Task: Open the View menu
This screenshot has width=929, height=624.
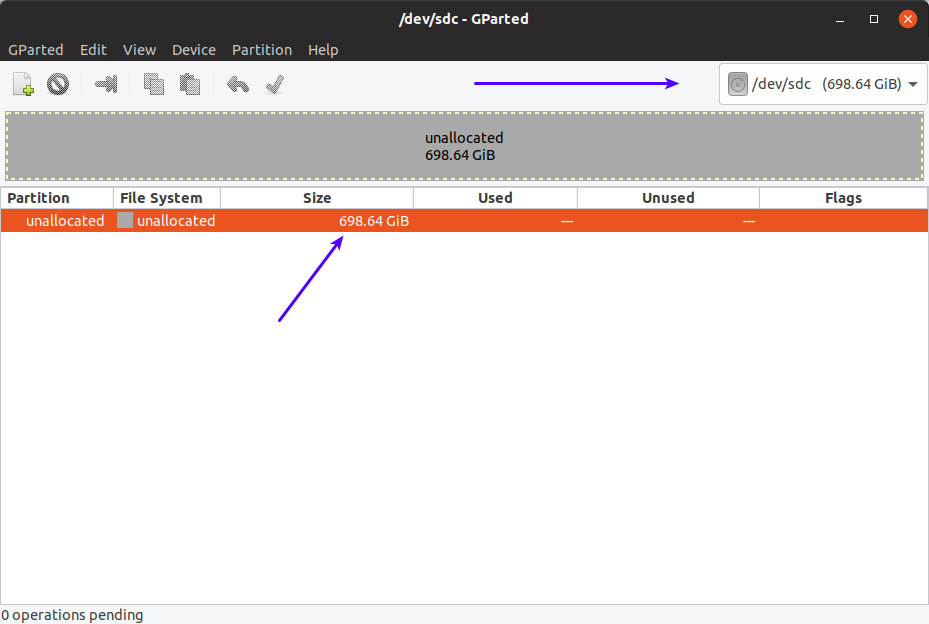Action: 139,50
